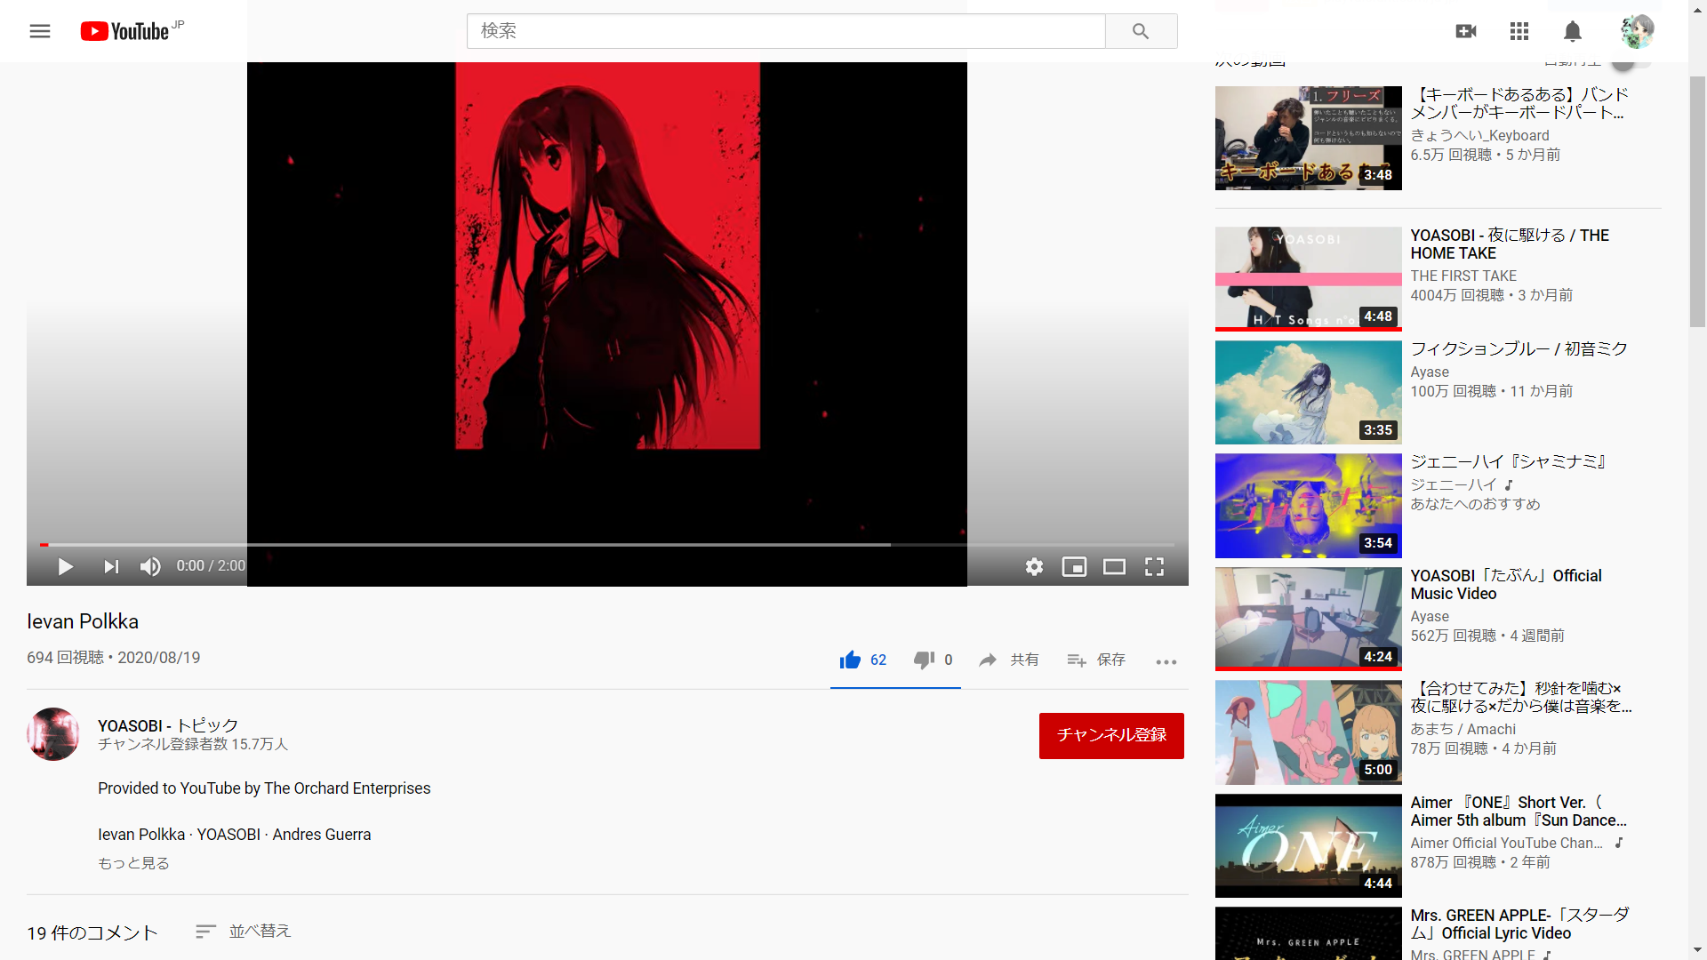Open the three-dot more actions menu
The image size is (1707, 960).
1166,661
